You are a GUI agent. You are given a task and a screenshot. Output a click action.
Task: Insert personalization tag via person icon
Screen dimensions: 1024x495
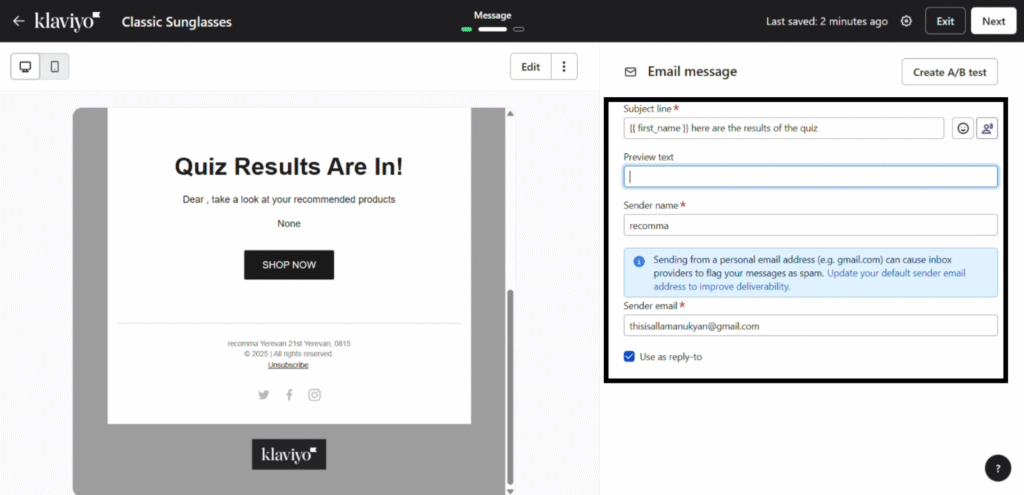click(987, 128)
